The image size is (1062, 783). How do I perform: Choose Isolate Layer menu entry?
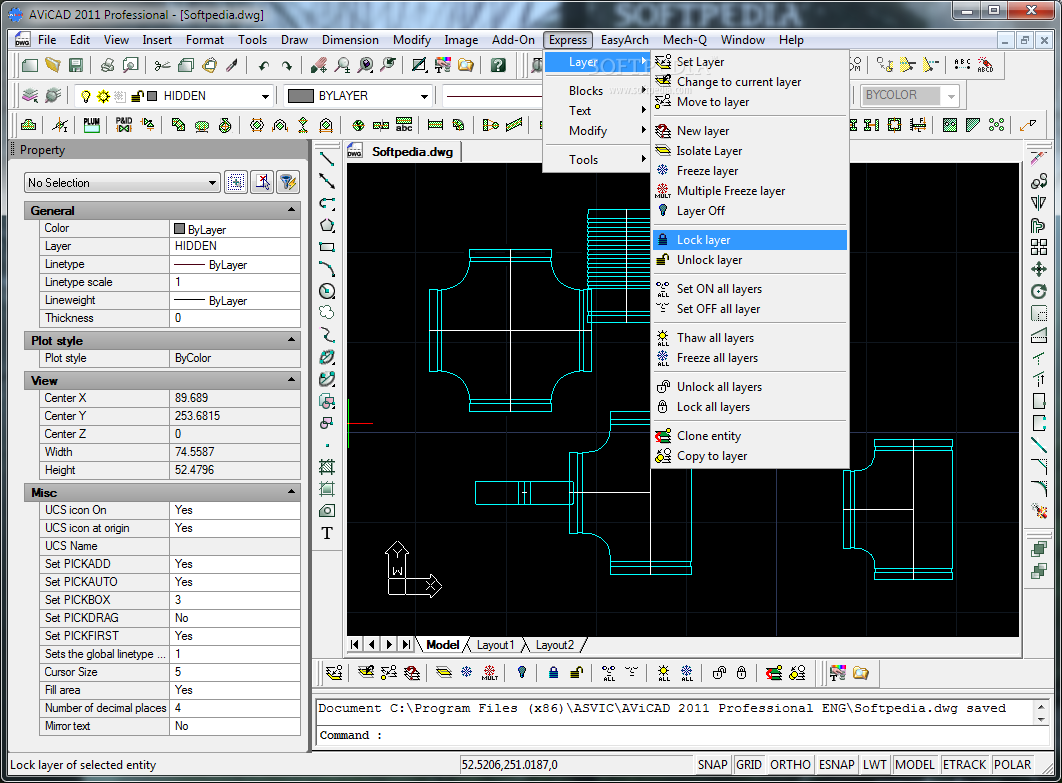pyautogui.click(x=750, y=151)
